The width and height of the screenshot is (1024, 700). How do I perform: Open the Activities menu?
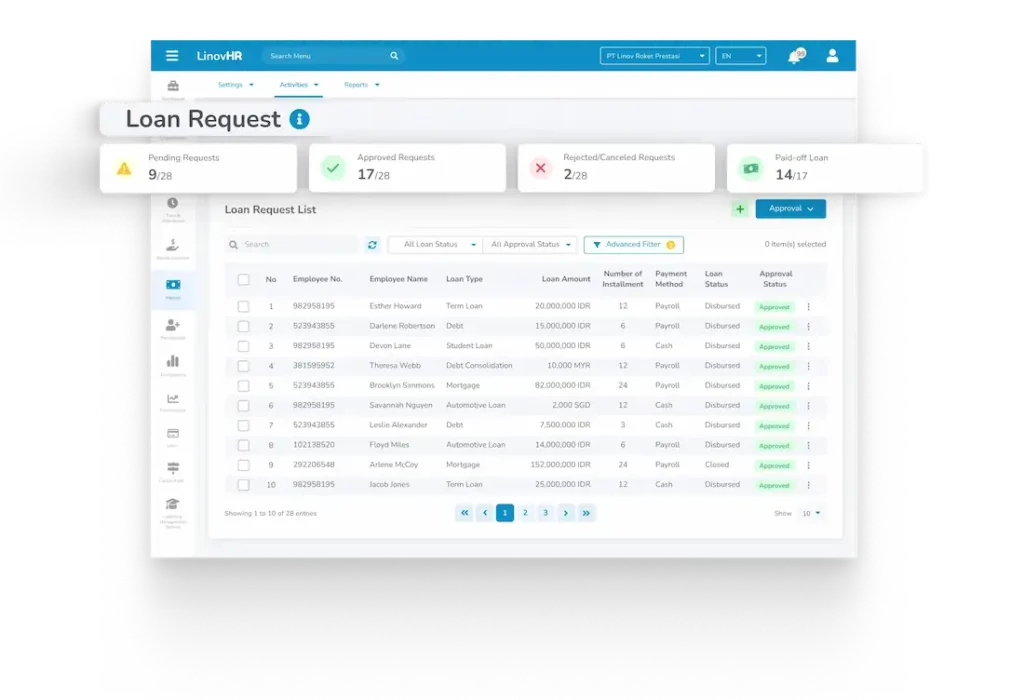[x=299, y=85]
